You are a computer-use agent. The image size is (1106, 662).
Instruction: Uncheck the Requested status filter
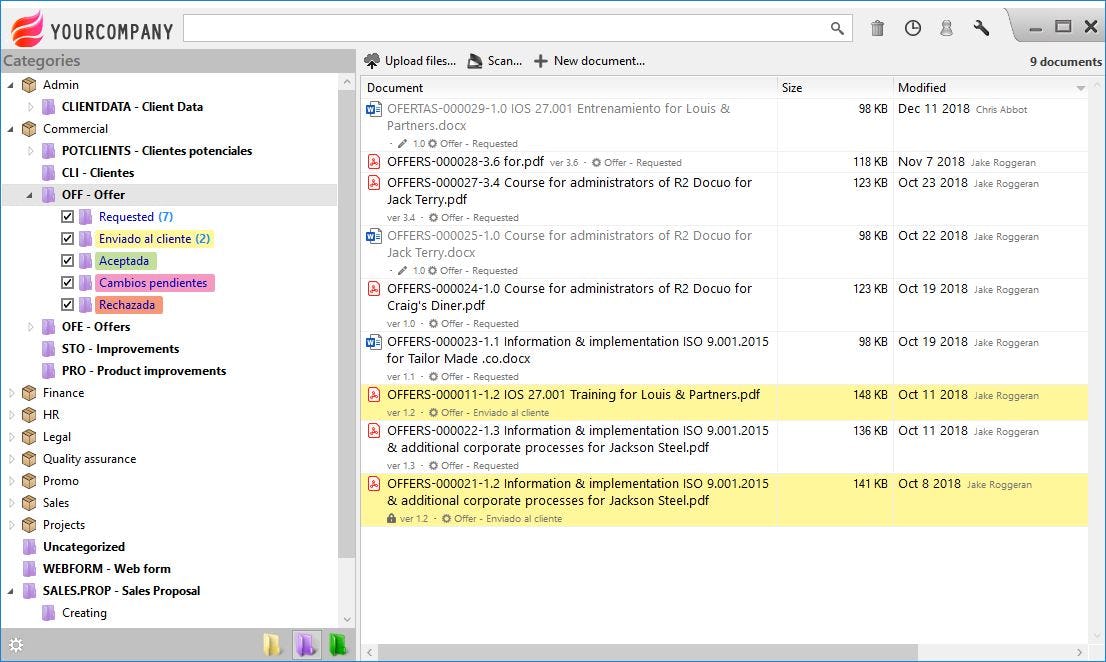point(68,216)
